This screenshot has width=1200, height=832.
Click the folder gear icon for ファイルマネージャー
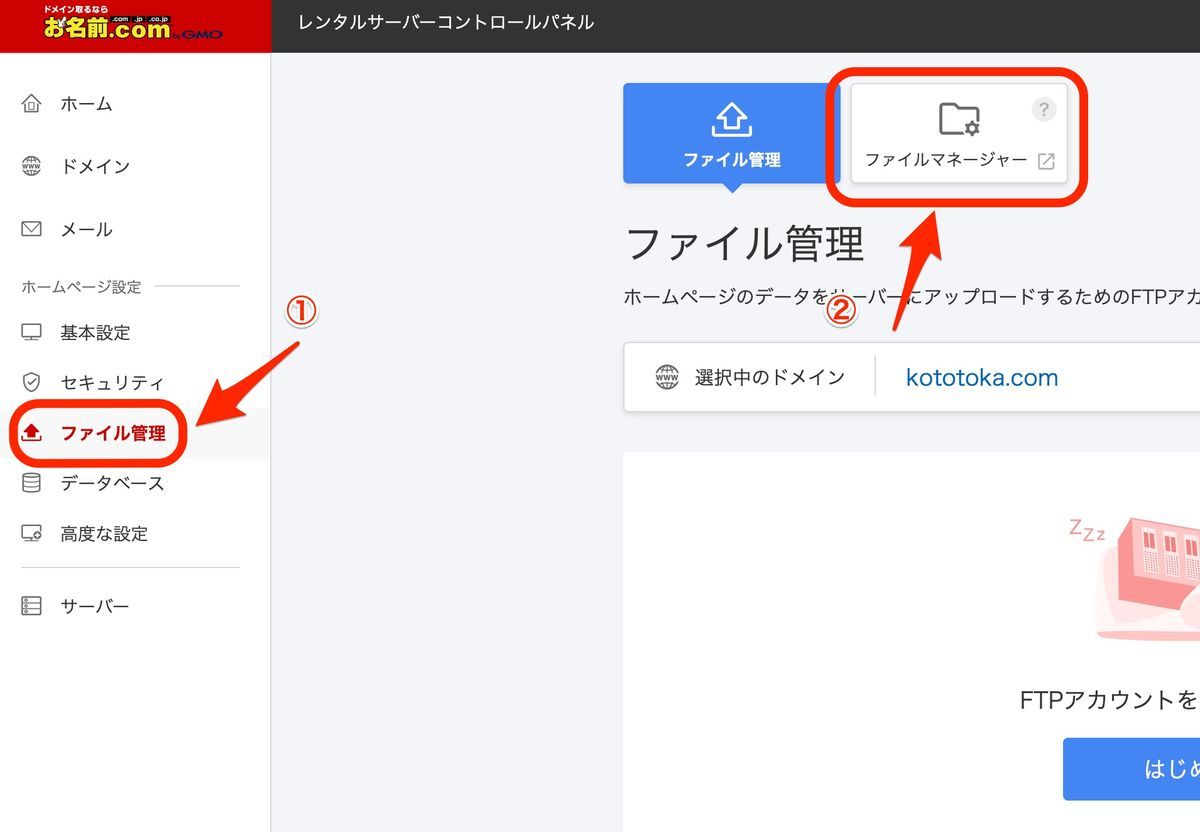pyautogui.click(x=959, y=119)
